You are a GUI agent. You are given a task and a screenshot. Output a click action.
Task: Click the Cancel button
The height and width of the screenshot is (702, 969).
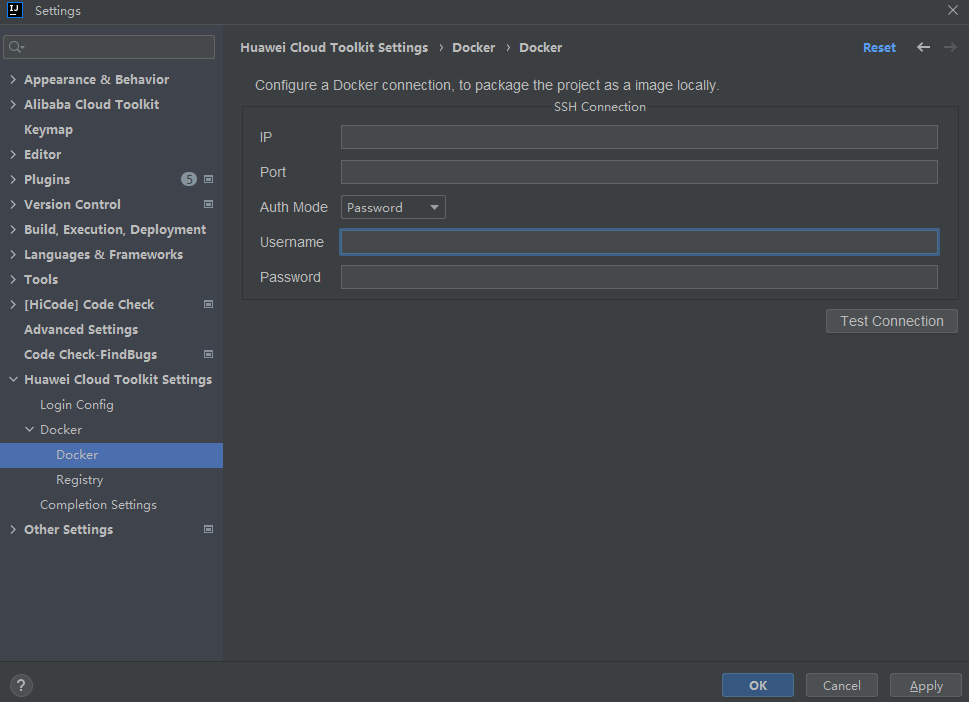842,685
